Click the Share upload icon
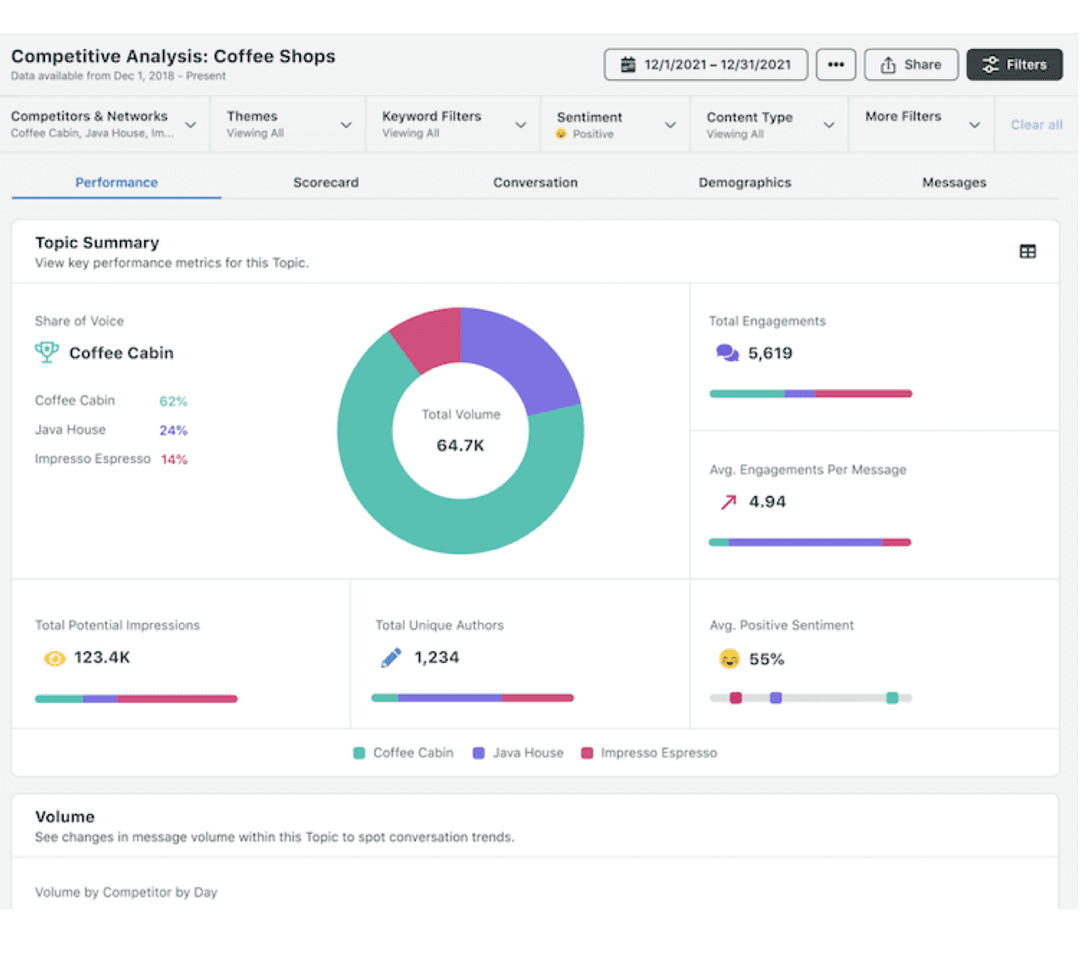 889,65
